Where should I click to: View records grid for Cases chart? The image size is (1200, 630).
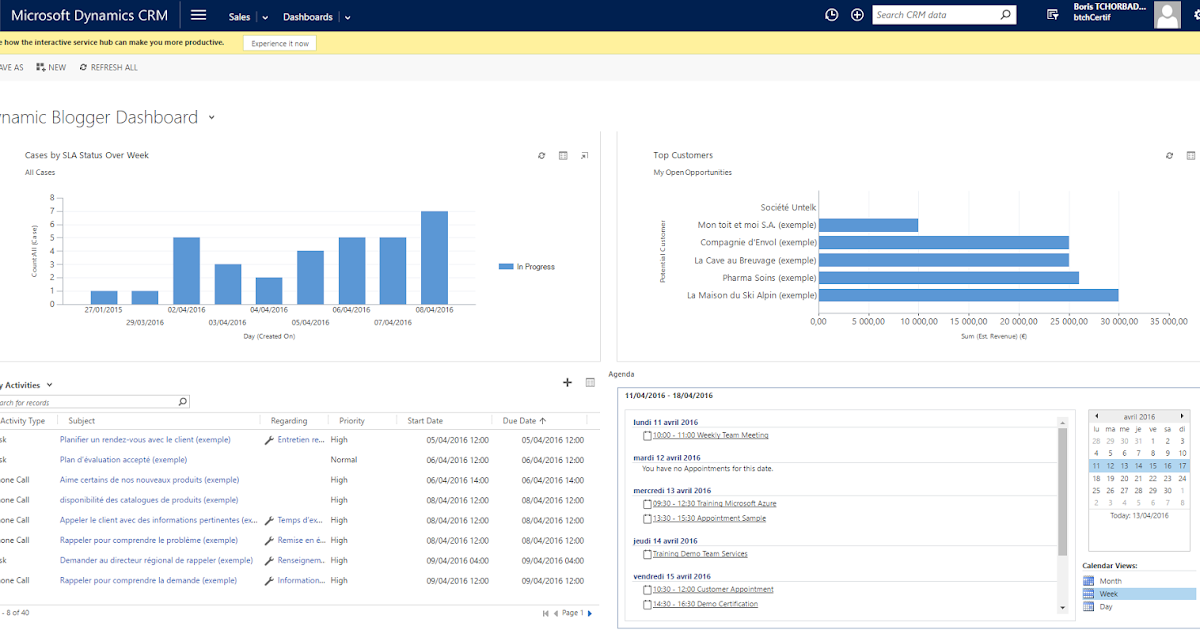click(x=562, y=155)
